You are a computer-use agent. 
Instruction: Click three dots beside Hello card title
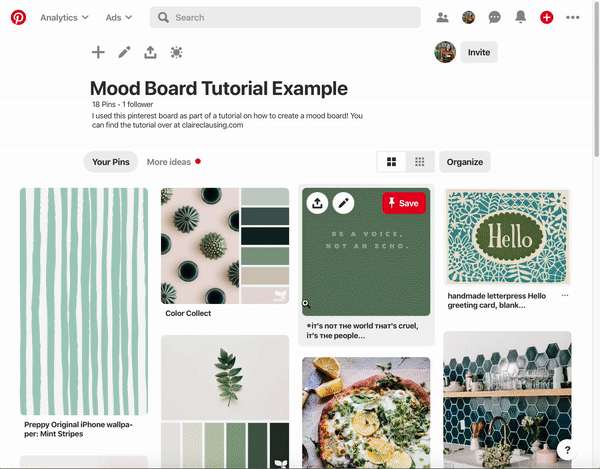click(x=565, y=295)
